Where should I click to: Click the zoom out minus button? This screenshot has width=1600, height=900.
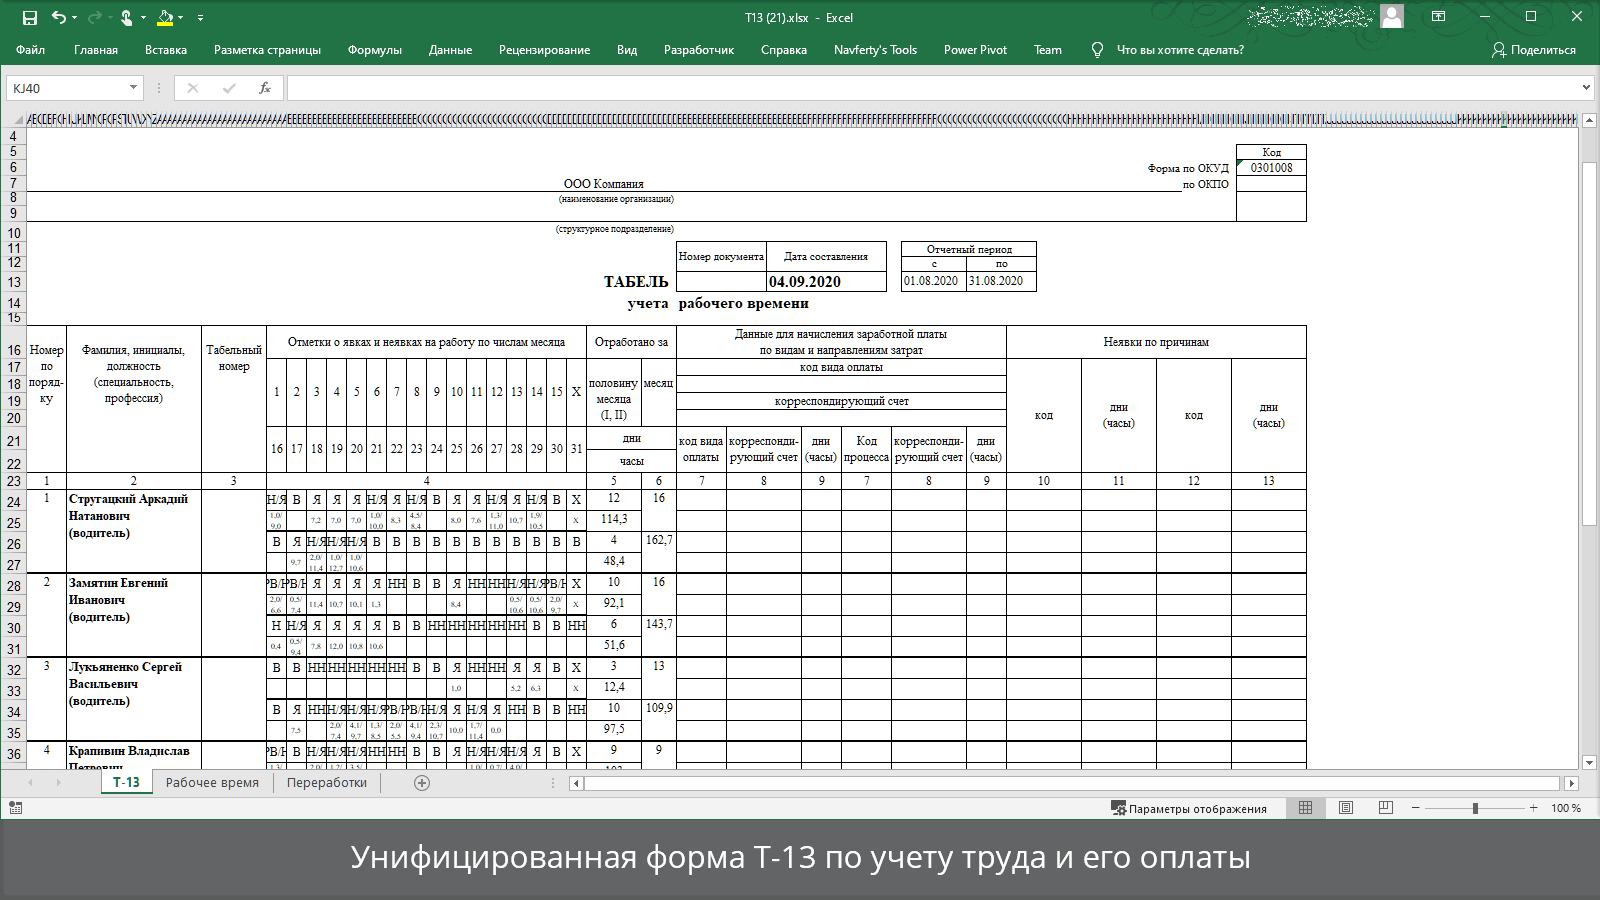(1416, 808)
